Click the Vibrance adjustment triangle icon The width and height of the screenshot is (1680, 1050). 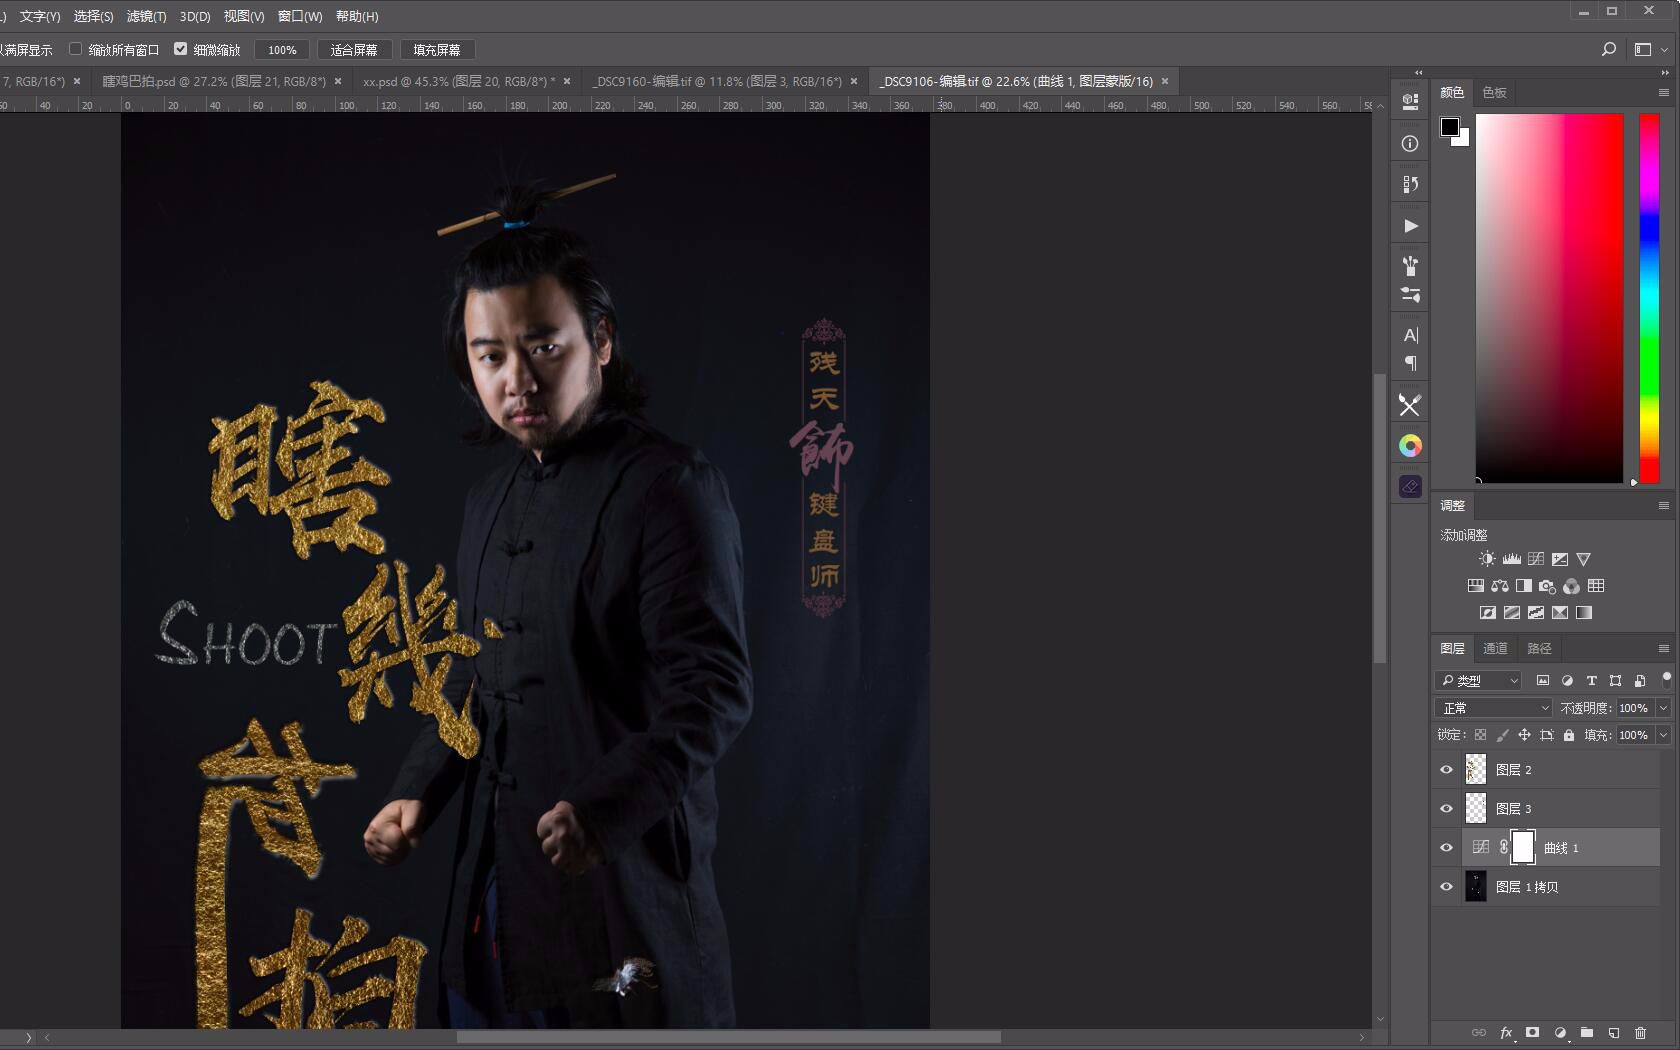coord(1583,559)
